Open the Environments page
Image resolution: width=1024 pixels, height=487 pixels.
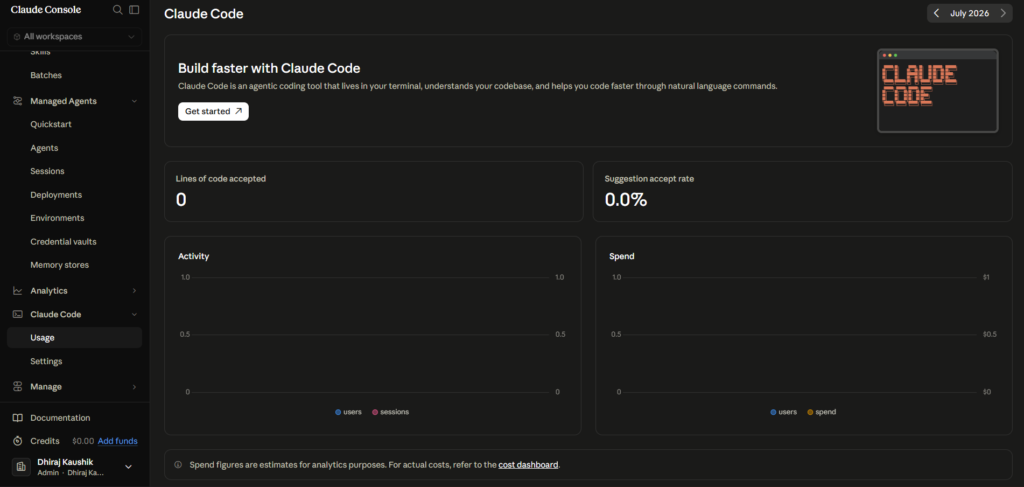click(x=57, y=218)
